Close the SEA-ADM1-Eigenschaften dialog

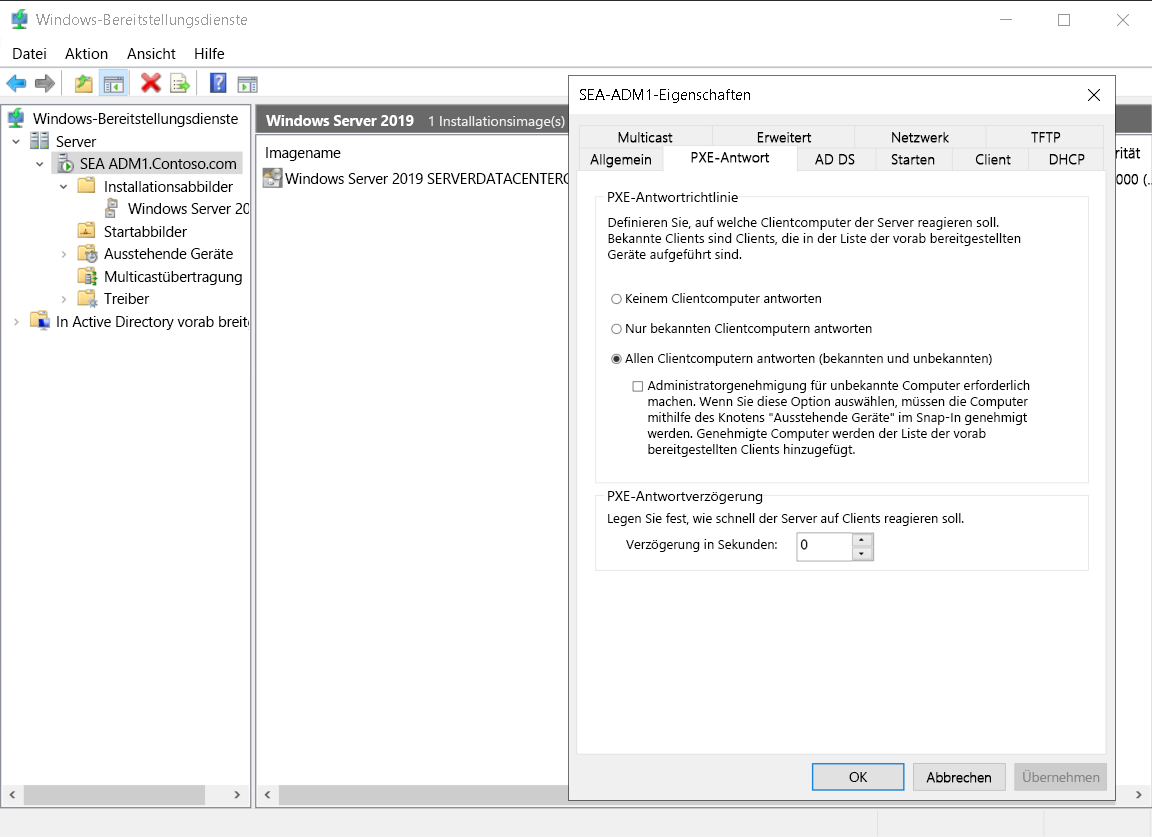1093,95
